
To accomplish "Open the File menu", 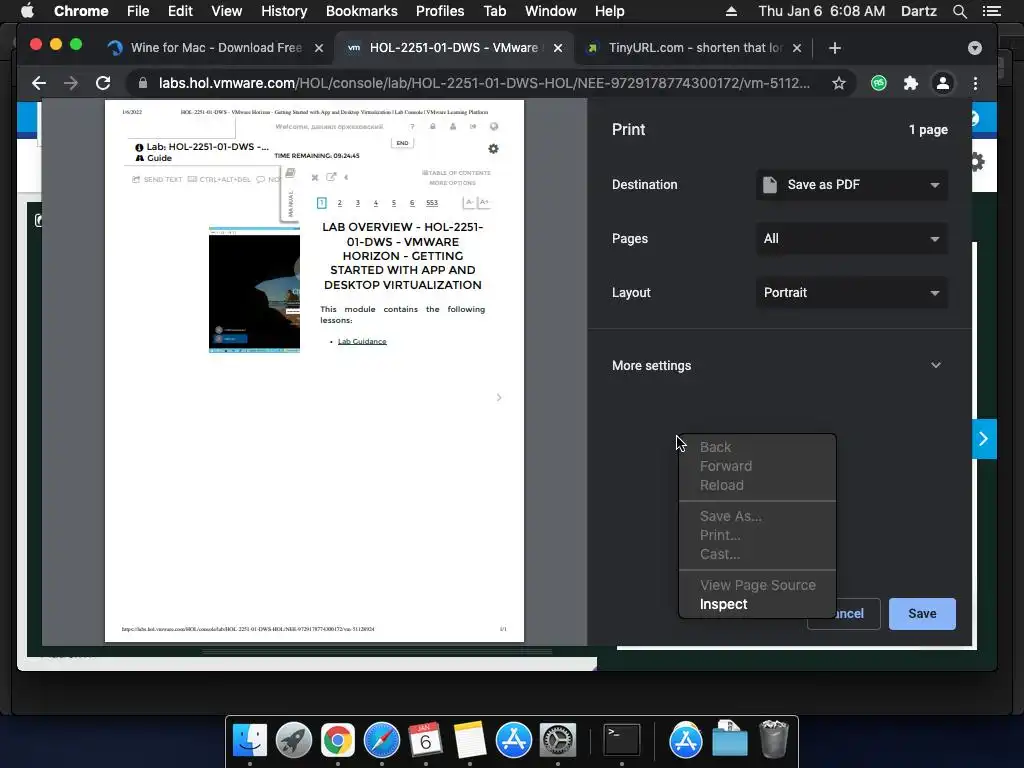I will [x=138, y=11].
